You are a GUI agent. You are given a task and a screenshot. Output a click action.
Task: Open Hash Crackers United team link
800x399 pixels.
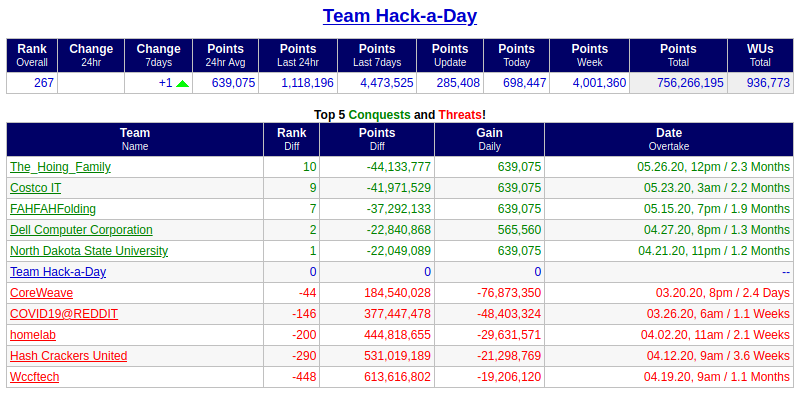[68, 356]
